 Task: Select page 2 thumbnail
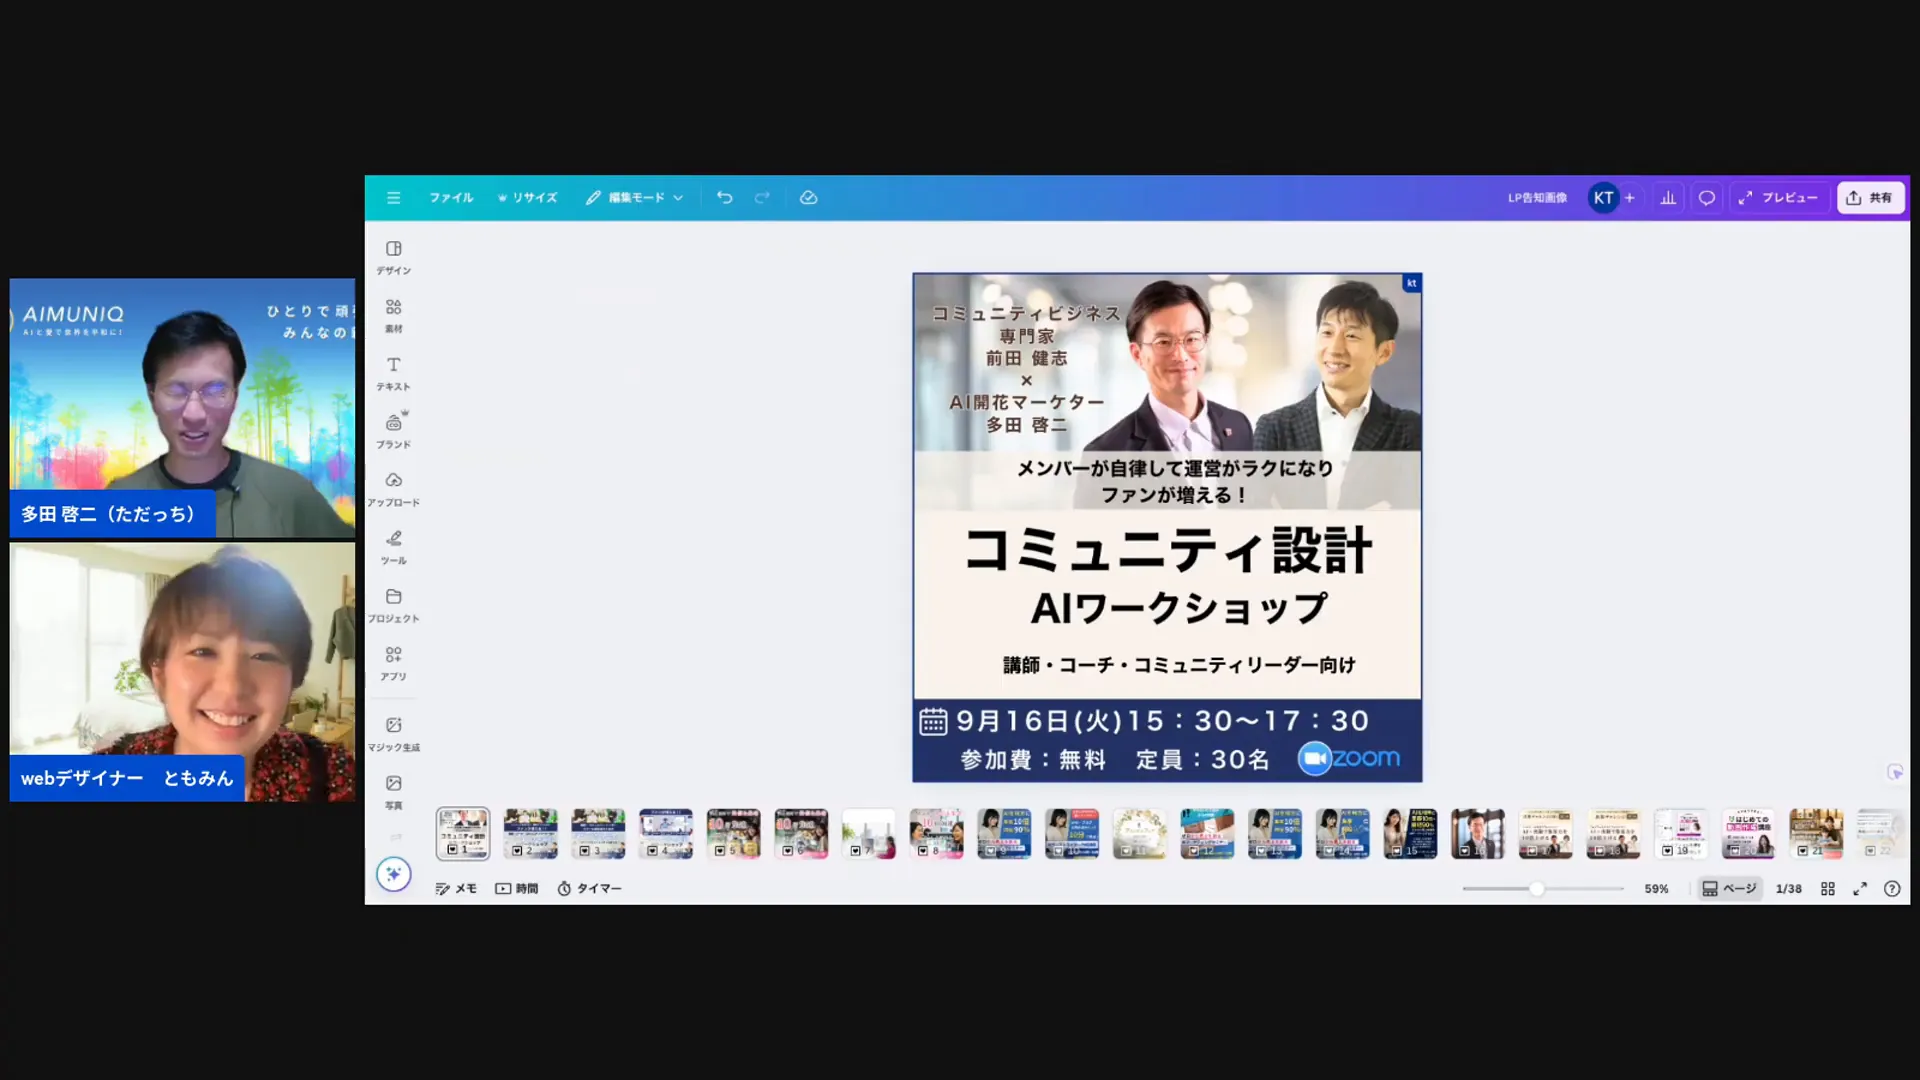pyautogui.click(x=531, y=834)
